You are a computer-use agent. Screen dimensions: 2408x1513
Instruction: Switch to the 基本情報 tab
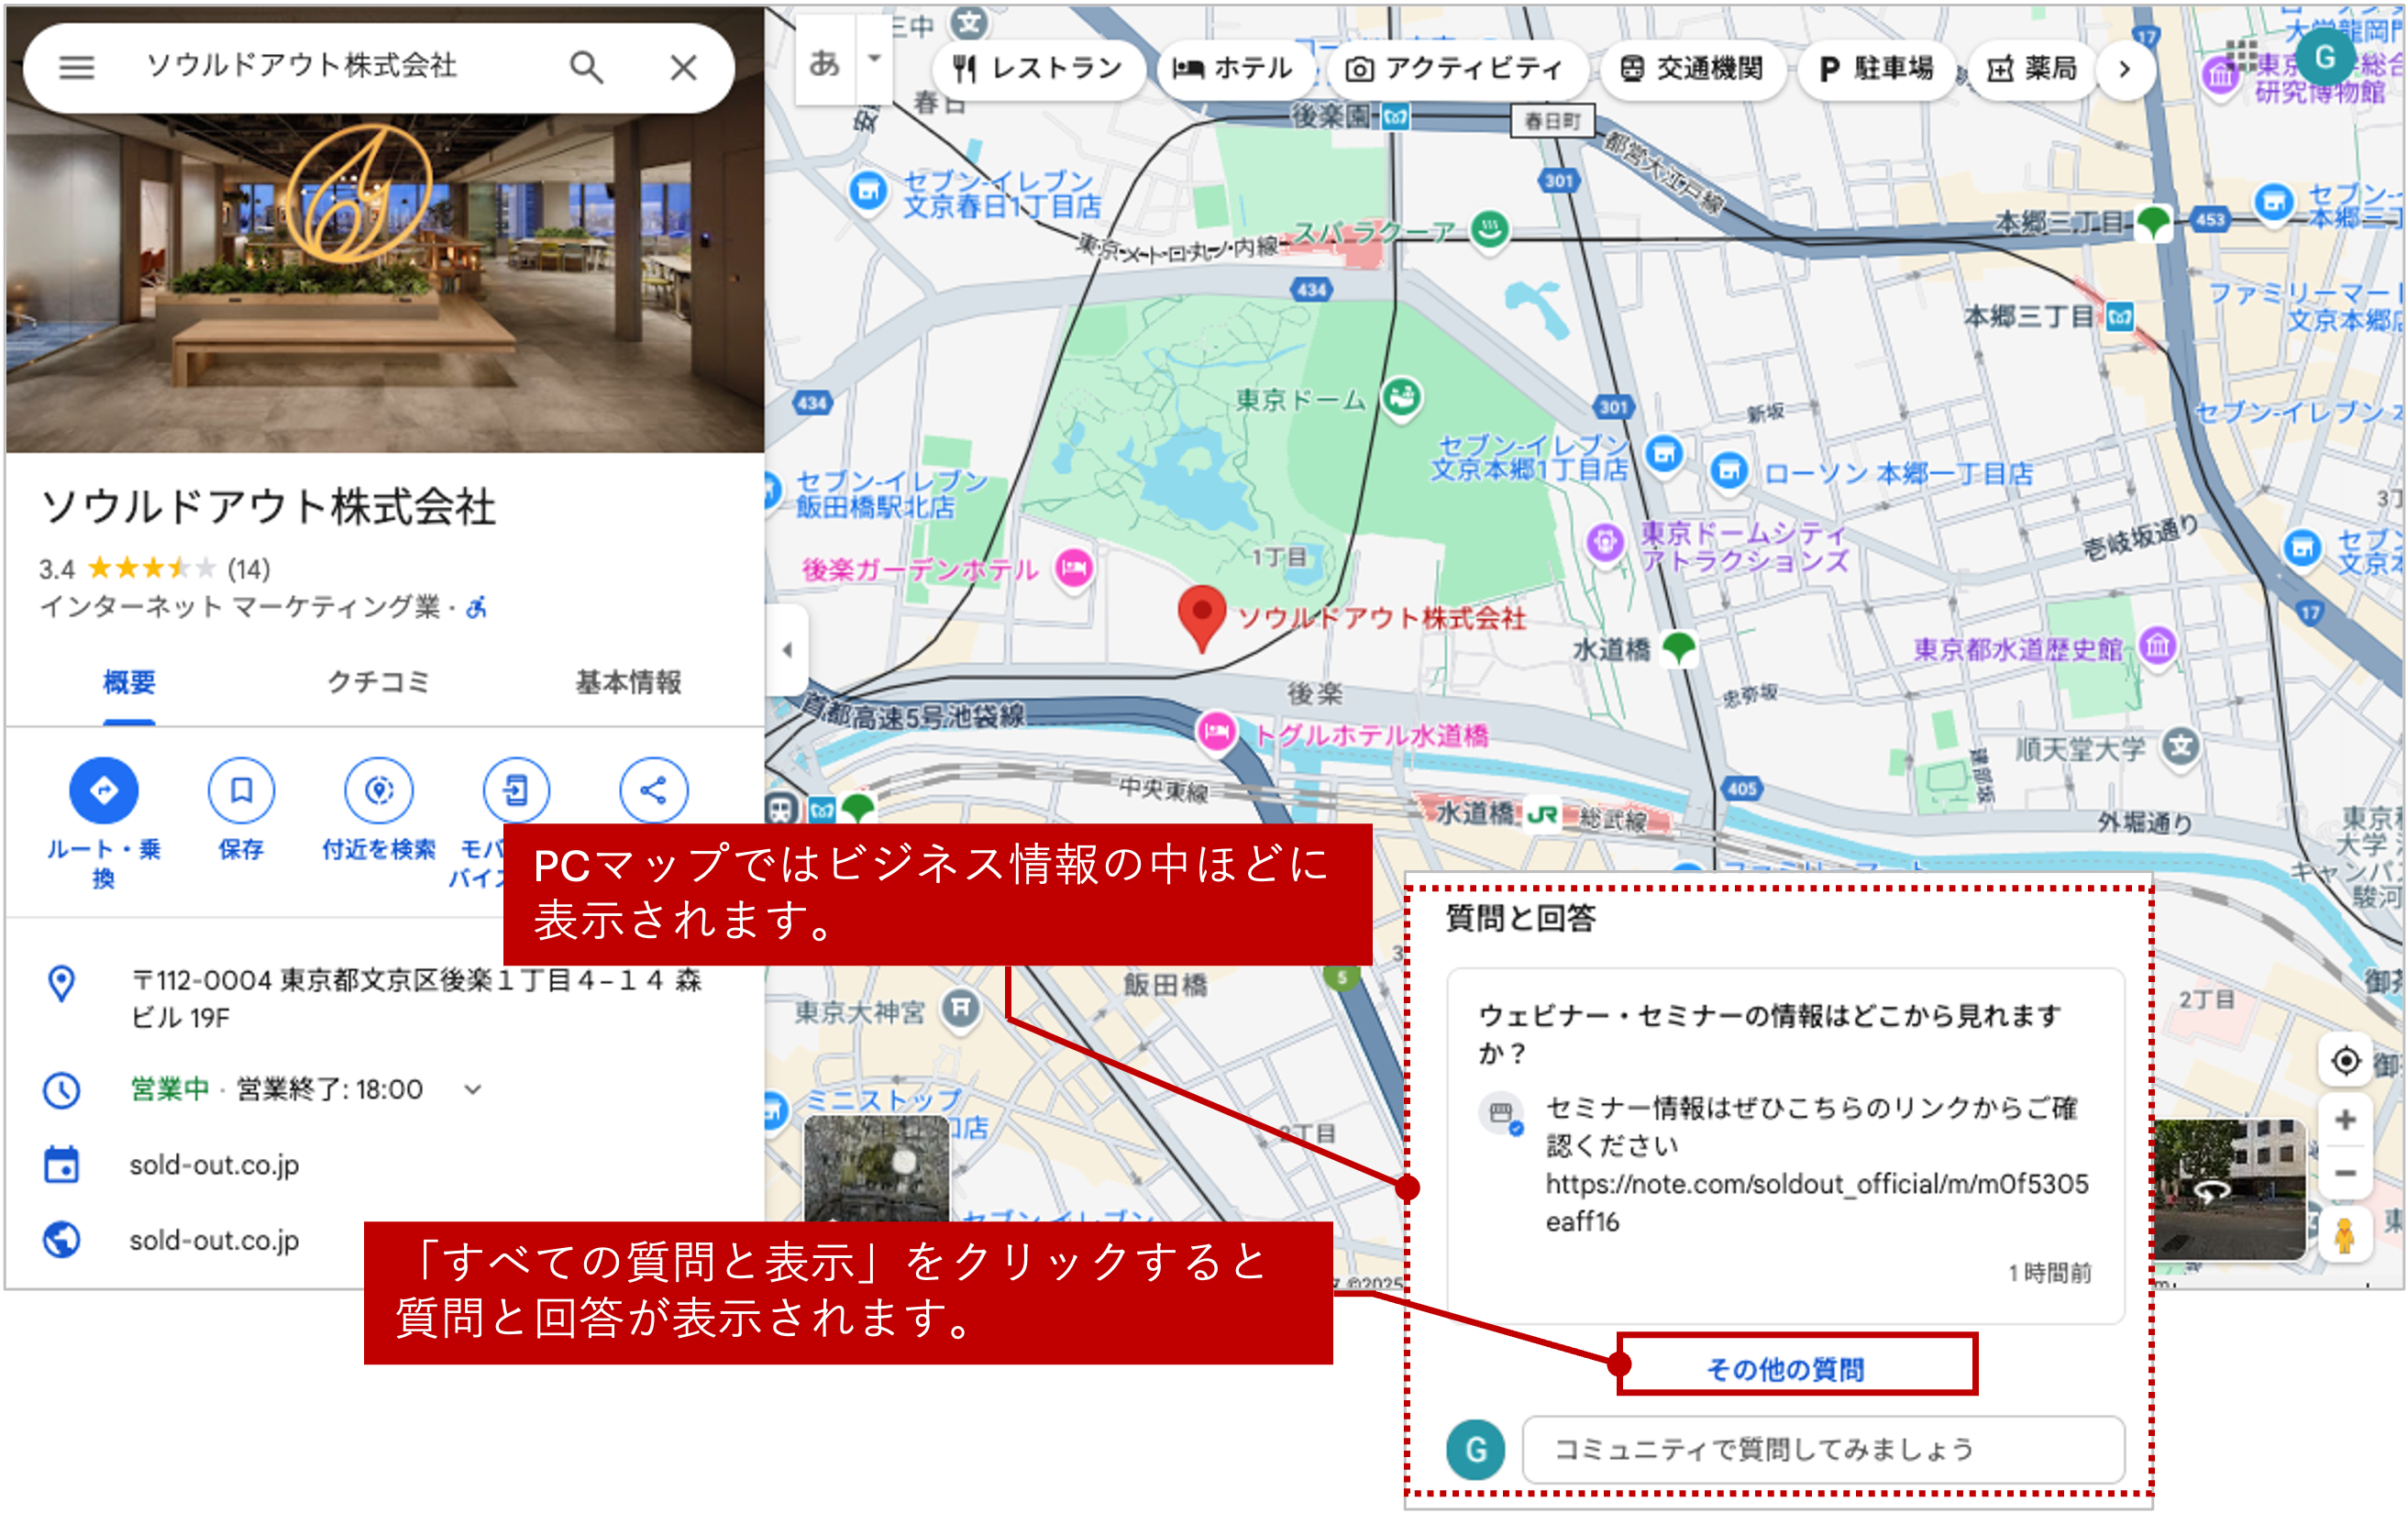click(628, 682)
